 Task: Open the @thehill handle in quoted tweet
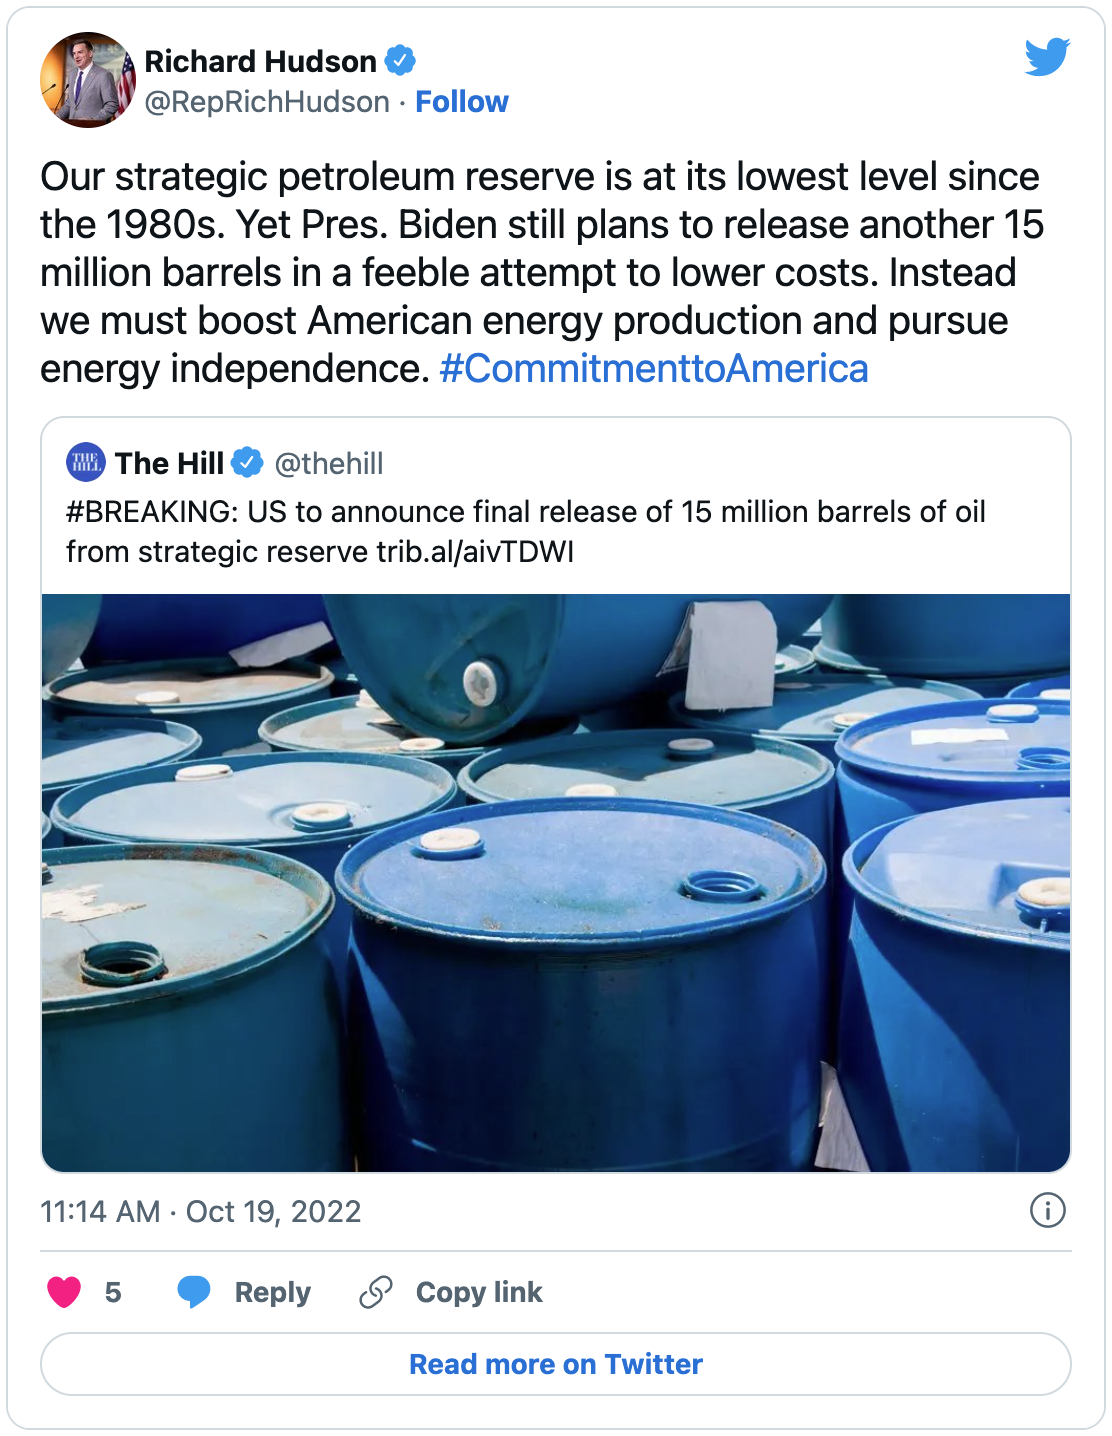click(329, 463)
